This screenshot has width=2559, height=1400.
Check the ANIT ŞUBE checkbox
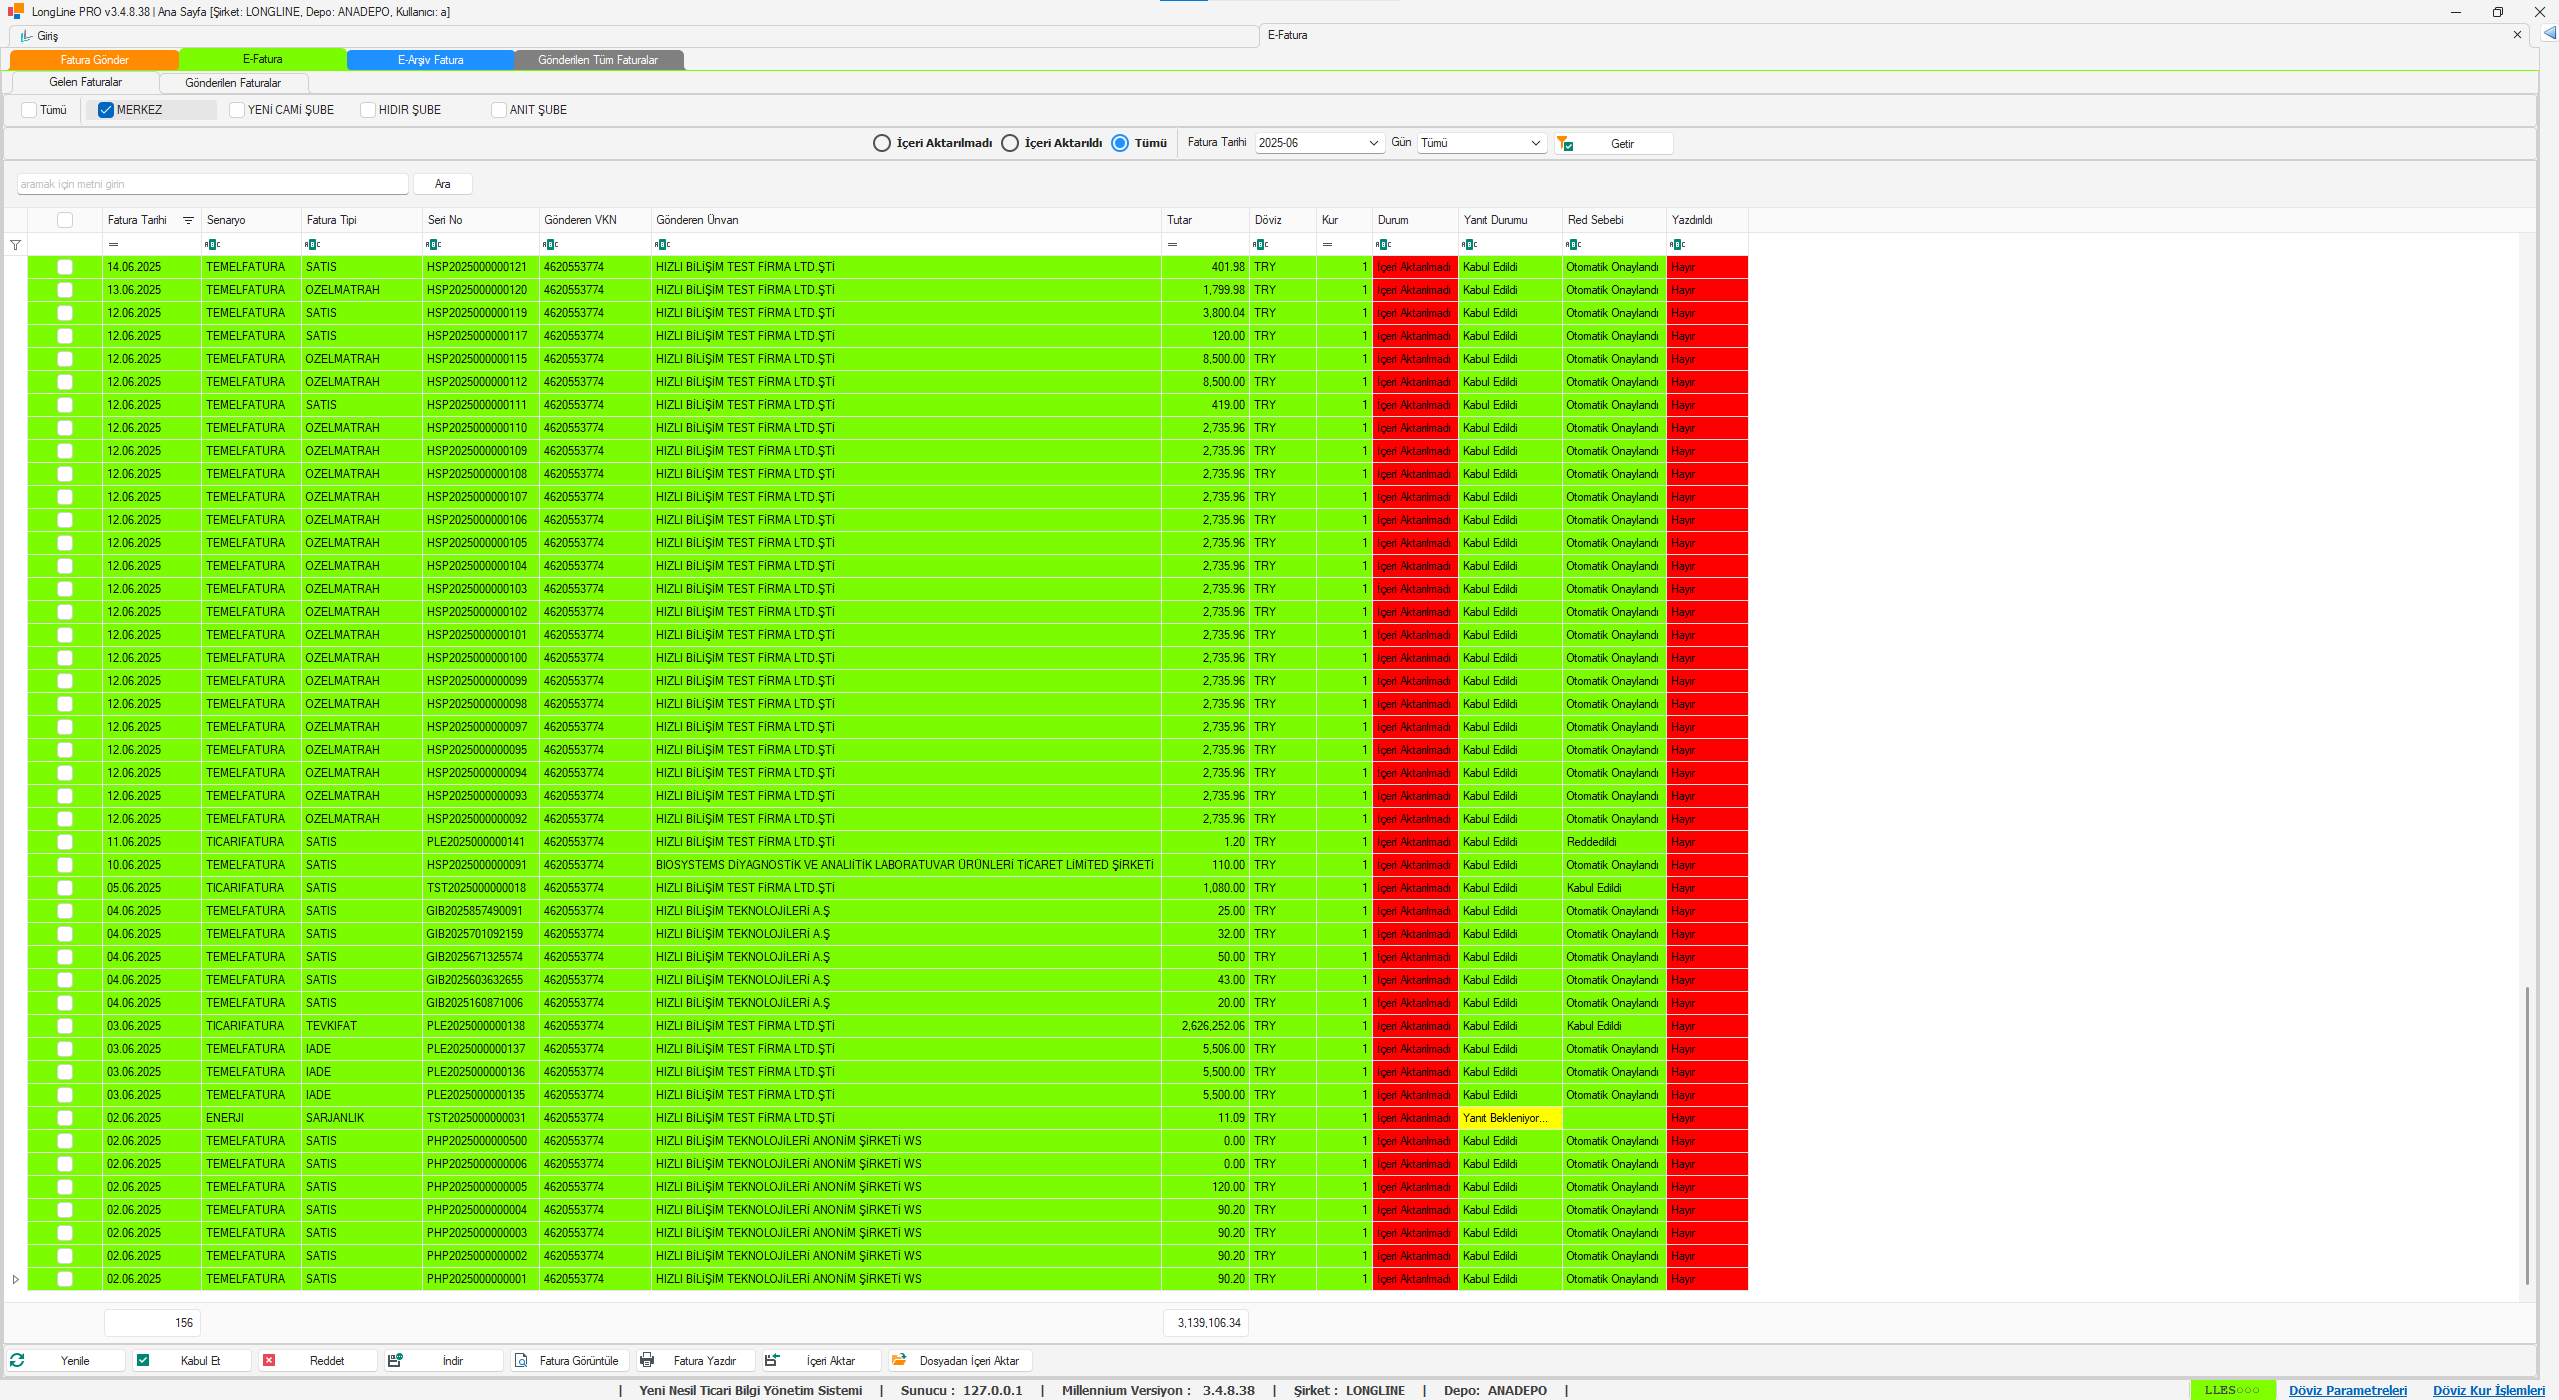tap(499, 110)
